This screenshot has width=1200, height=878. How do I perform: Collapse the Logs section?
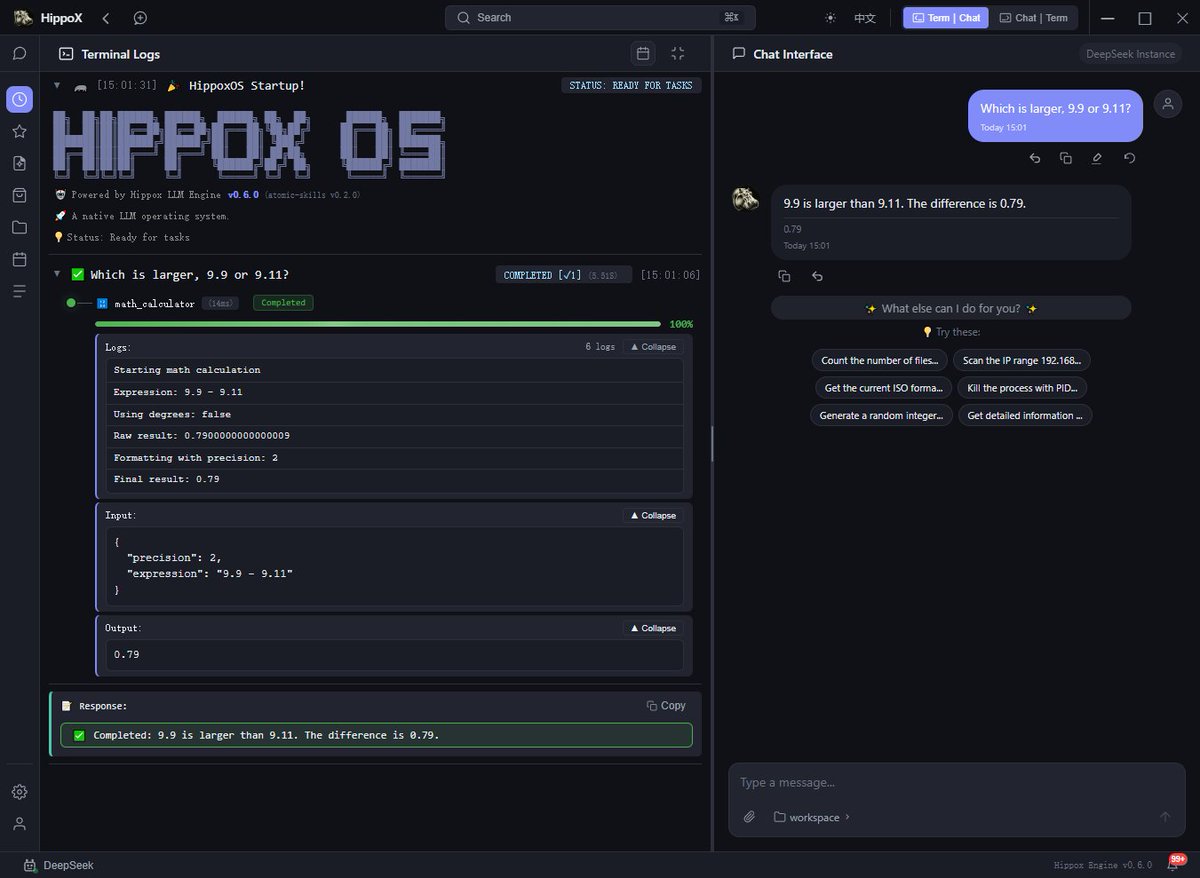click(653, 347)
